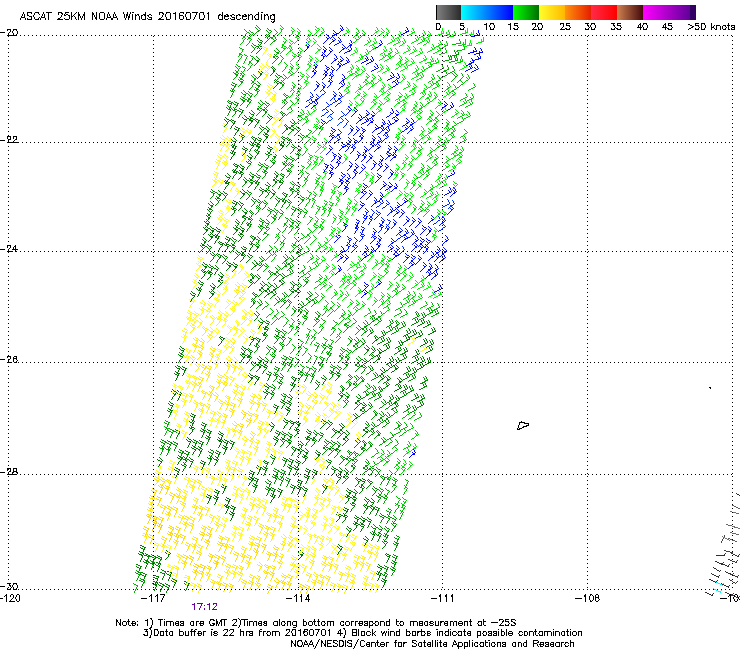Click the gray 0-5 knots color segment
Screen dimensions: 740x650
[x=448, y=12]
